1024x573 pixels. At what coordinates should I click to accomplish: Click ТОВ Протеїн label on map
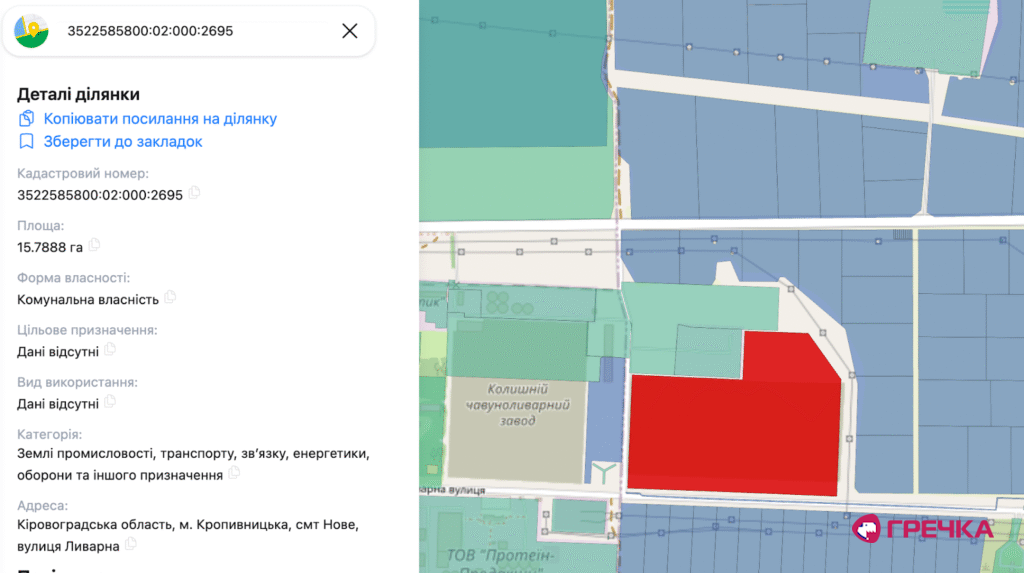[501, 557]
